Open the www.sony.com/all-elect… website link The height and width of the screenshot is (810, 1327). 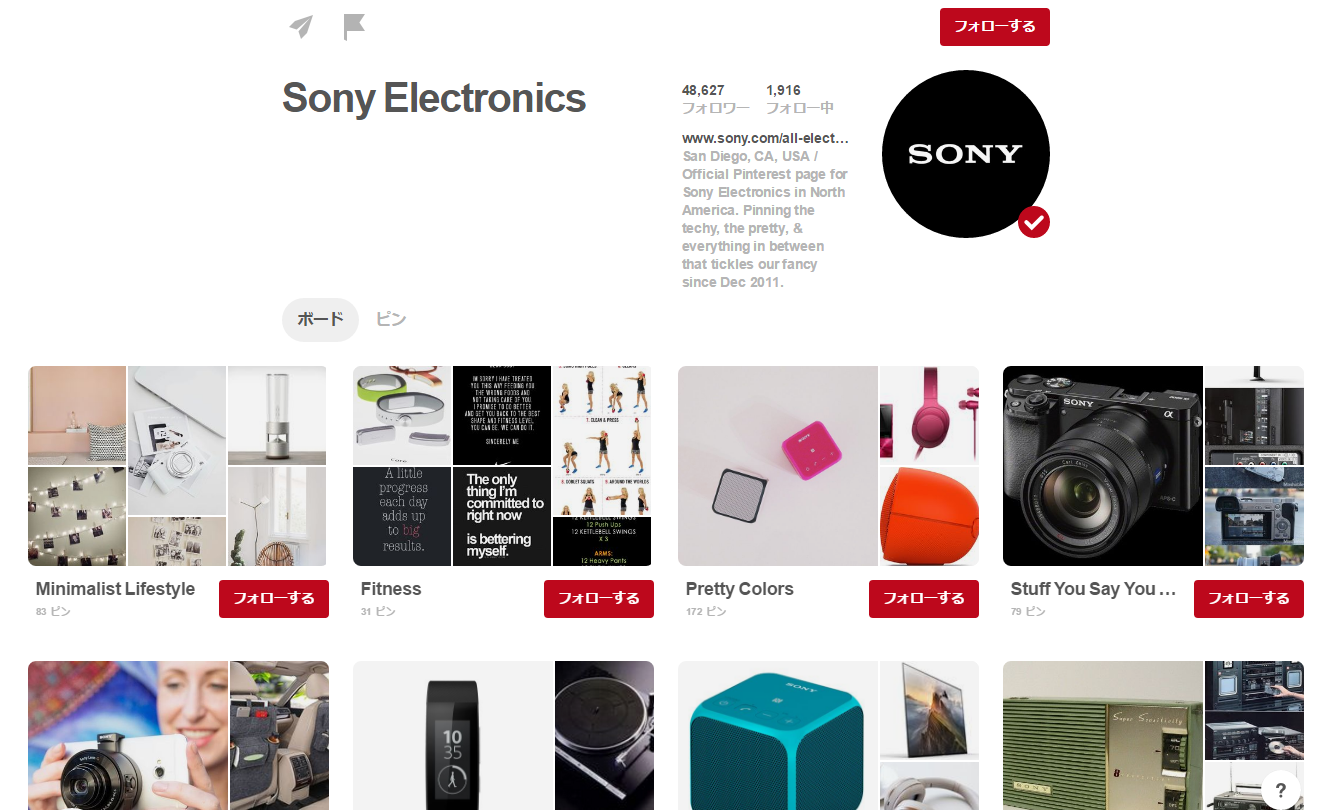(x=765, y=138)
